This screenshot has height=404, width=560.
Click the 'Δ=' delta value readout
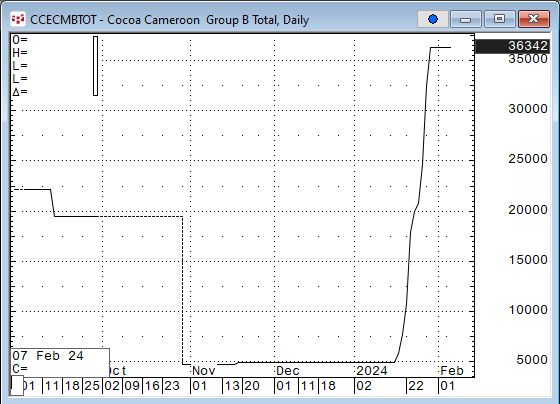(x=20, y=92)
